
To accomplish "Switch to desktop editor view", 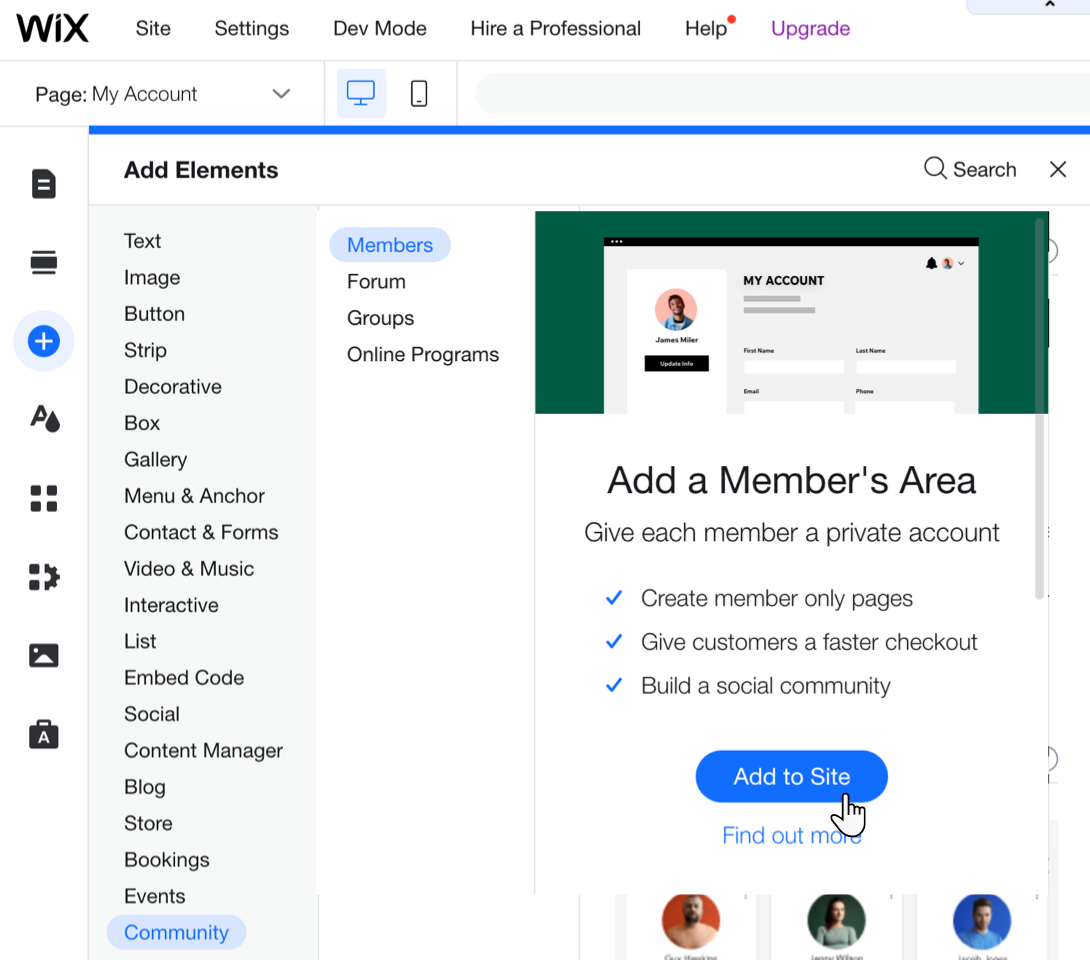I will [359, 92].
